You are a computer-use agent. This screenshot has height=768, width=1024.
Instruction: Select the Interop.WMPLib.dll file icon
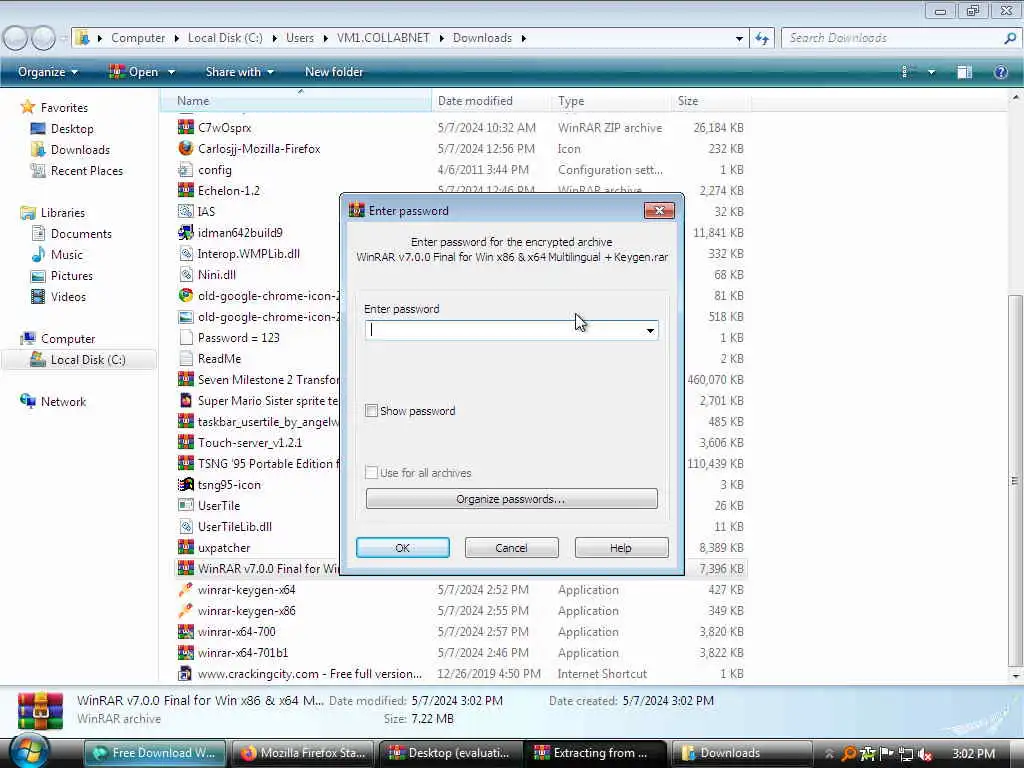coord(185,253)
